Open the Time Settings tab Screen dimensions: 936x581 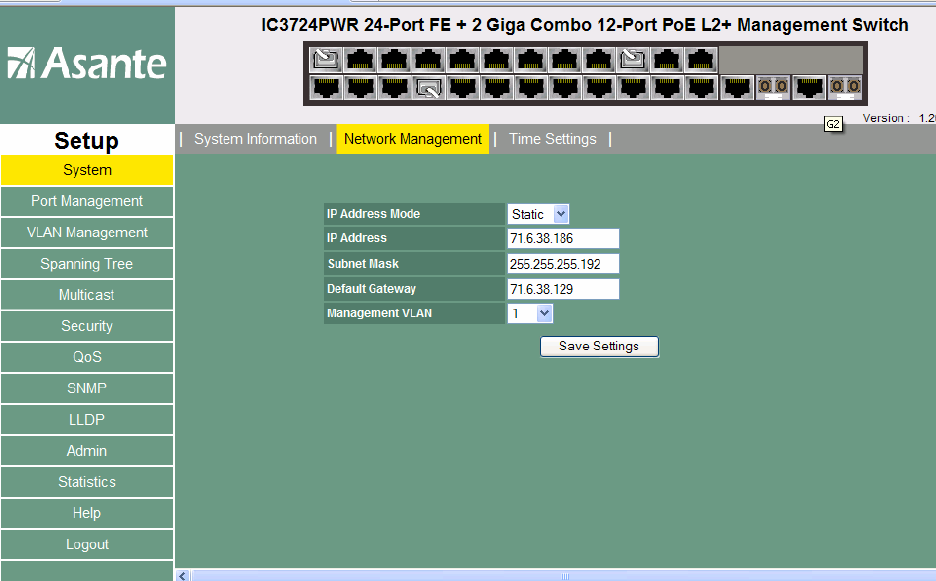point(553,139)
